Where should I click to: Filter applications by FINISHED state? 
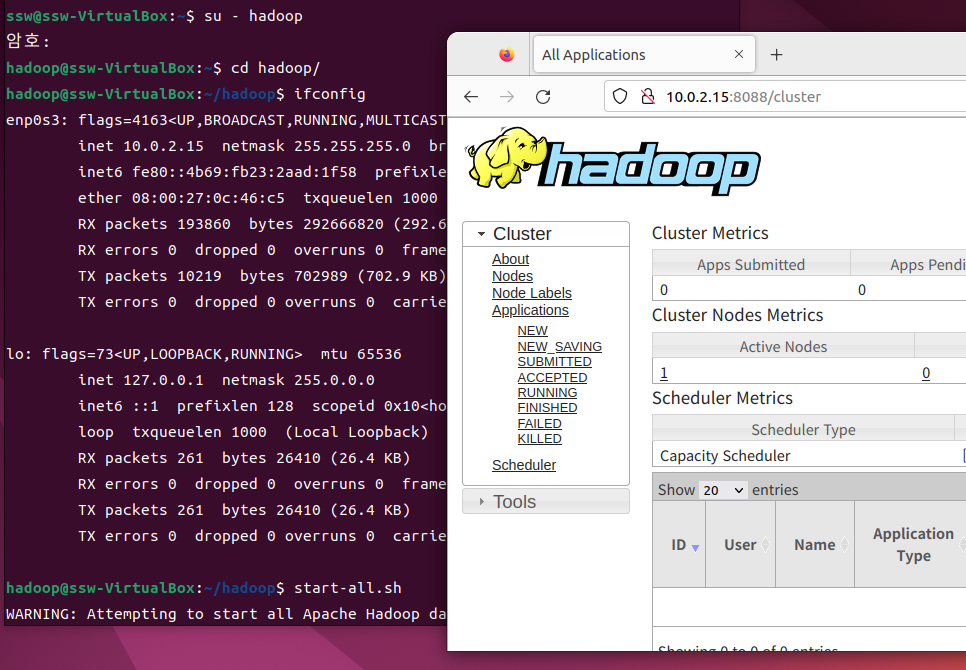(x=547, y=408)
